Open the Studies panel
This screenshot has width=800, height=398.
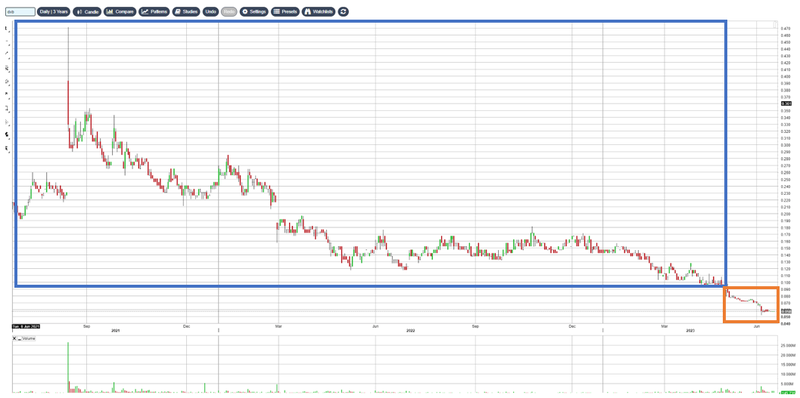click(x=185, y=11)
